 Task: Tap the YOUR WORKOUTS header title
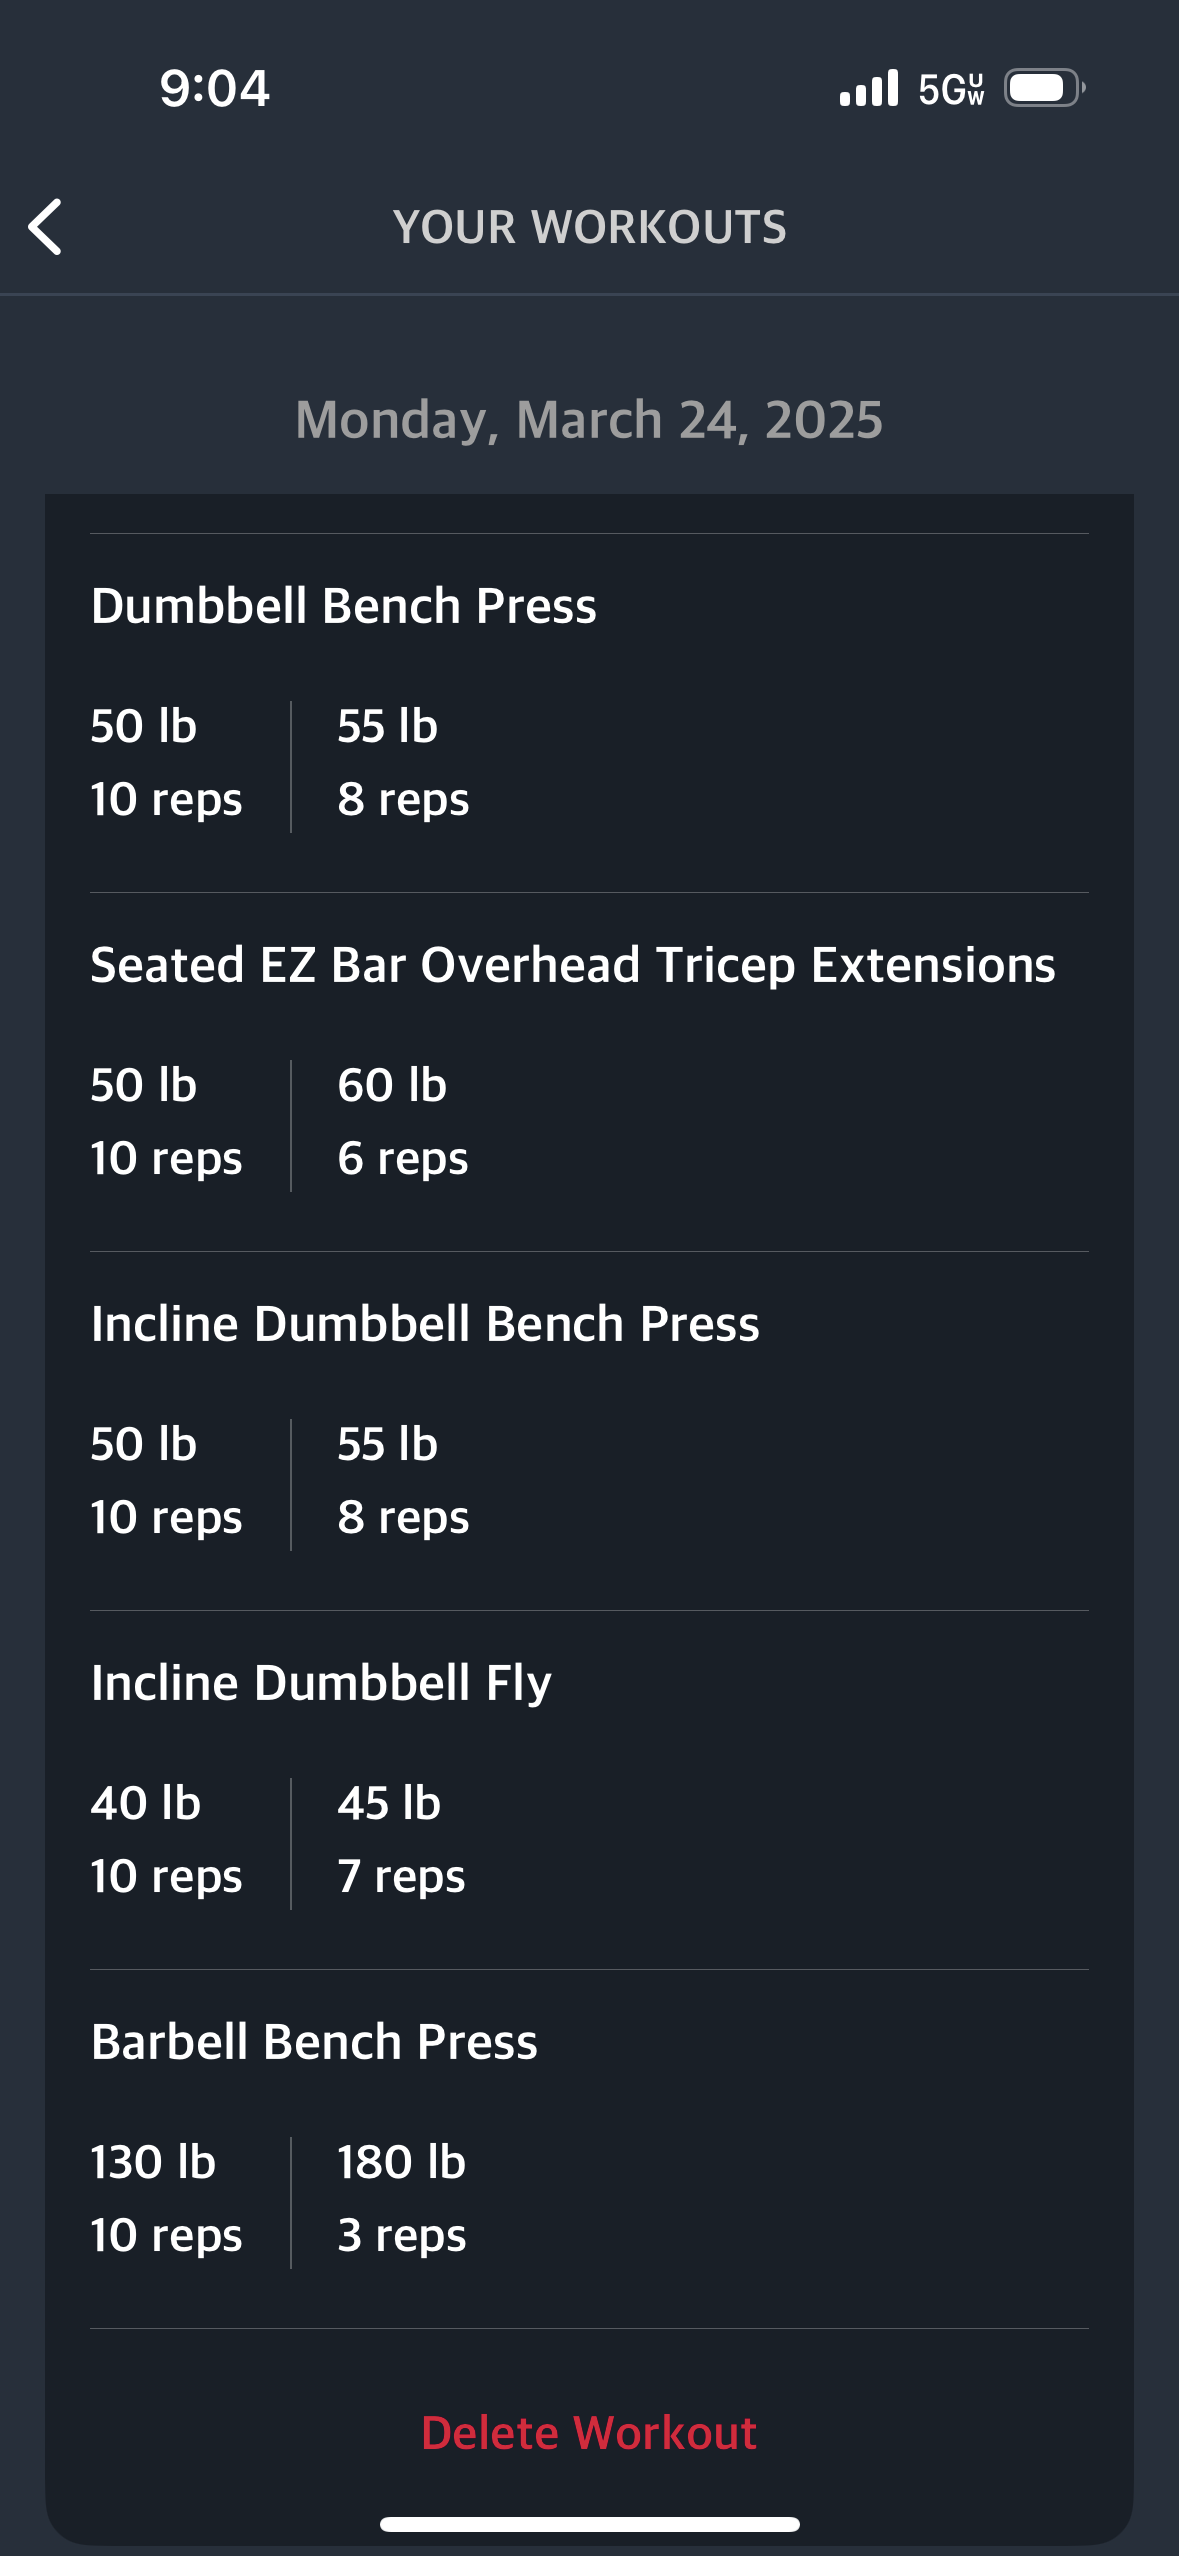tap(590, 227)
